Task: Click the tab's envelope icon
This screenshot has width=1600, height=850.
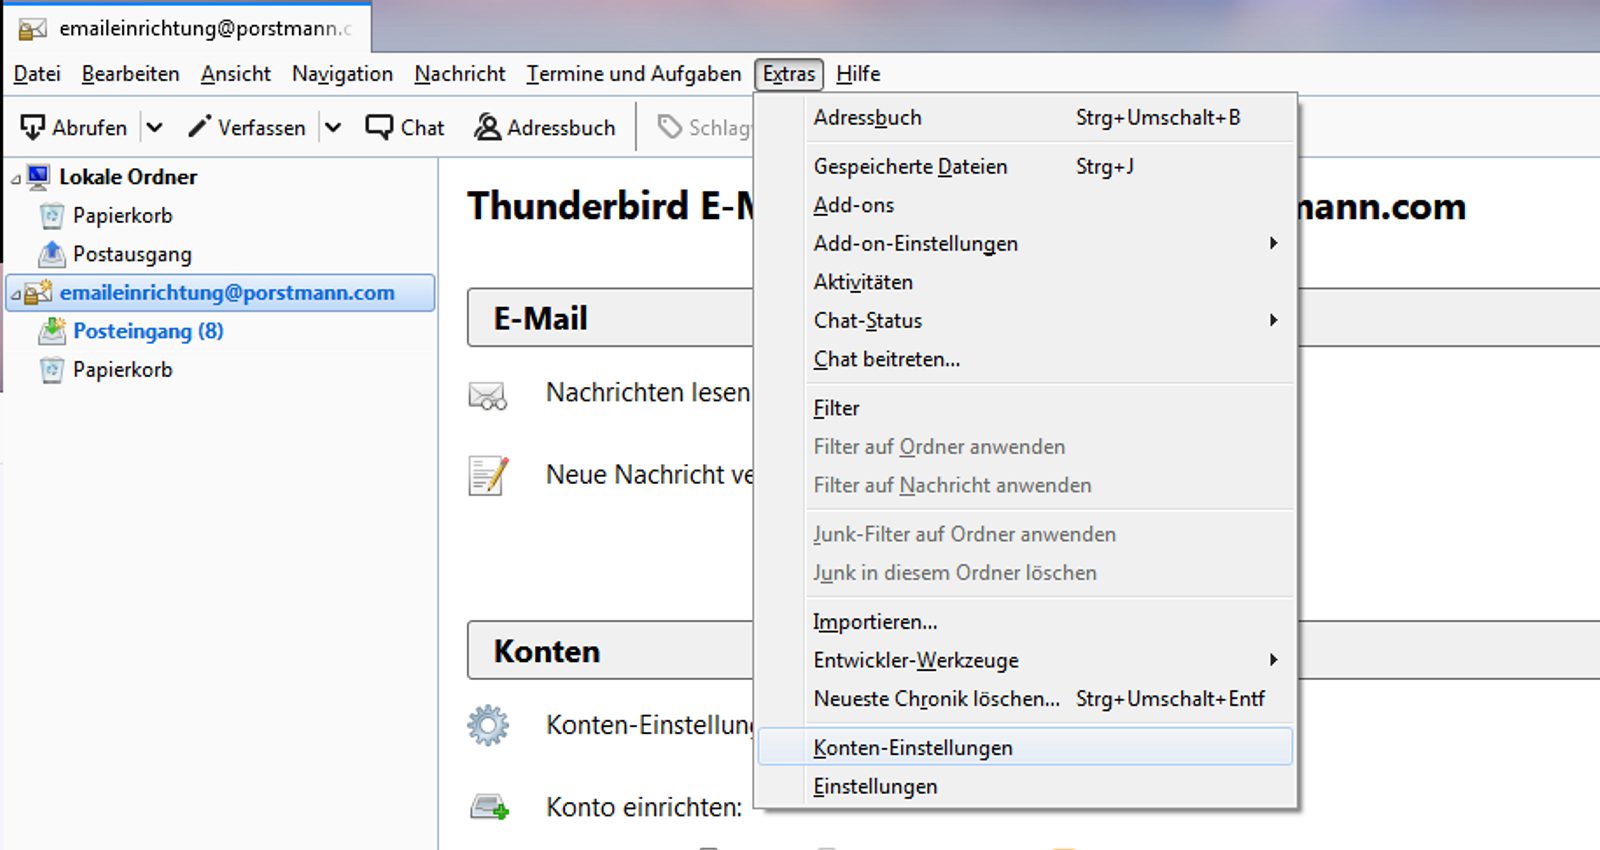Action: 33,29
